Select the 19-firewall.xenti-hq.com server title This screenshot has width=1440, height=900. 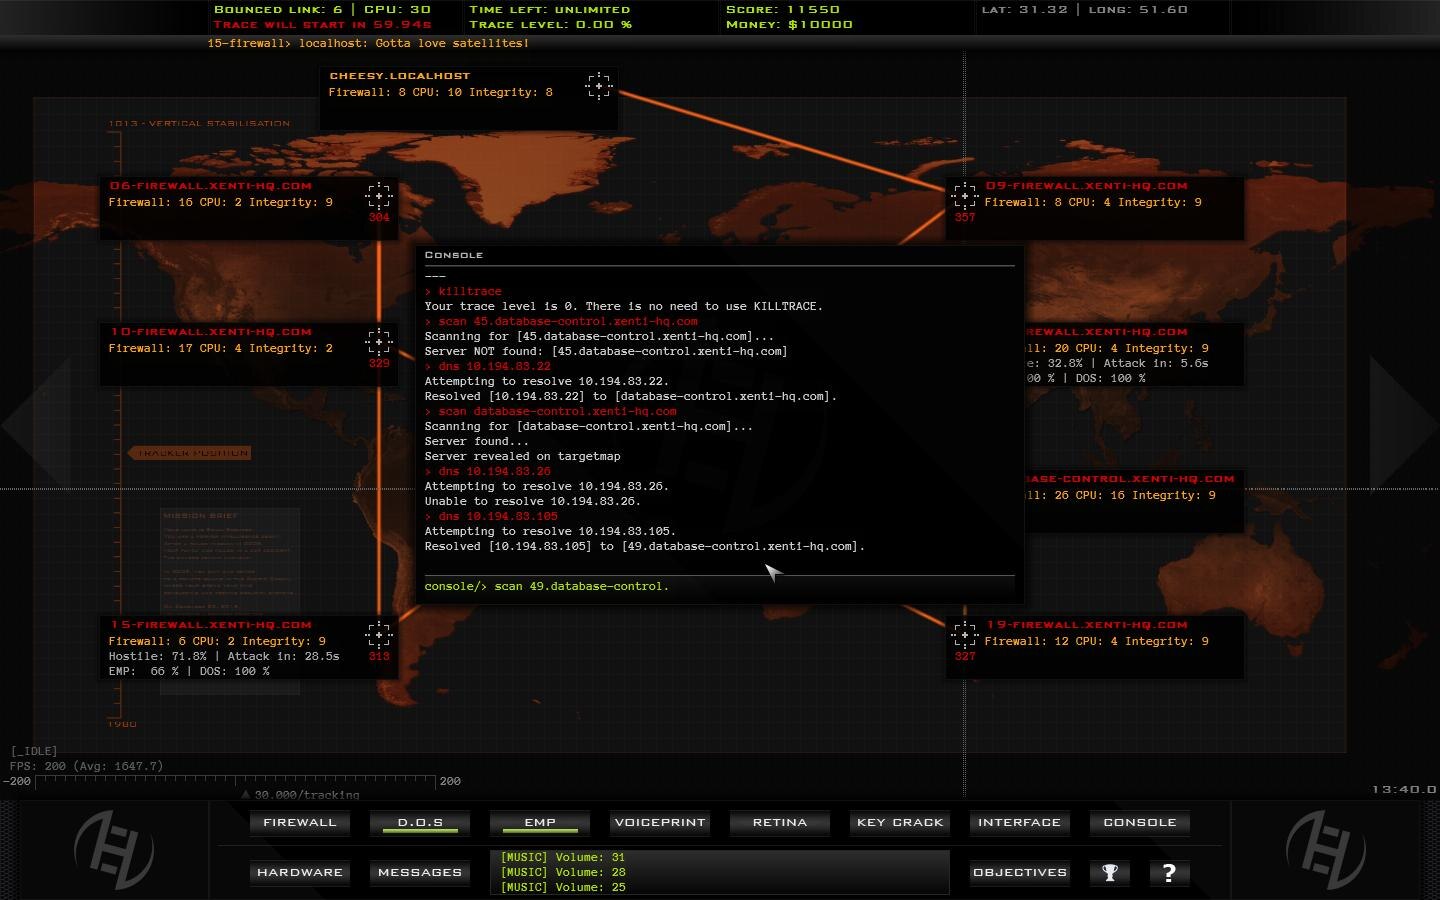point(1087,625)
